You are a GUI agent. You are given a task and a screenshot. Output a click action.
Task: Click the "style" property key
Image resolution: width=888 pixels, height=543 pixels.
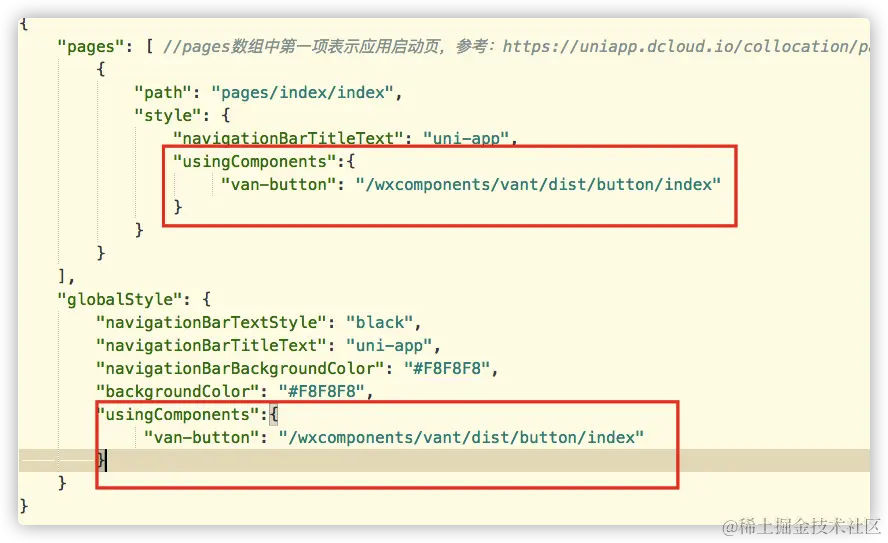(x=168, y=116)
